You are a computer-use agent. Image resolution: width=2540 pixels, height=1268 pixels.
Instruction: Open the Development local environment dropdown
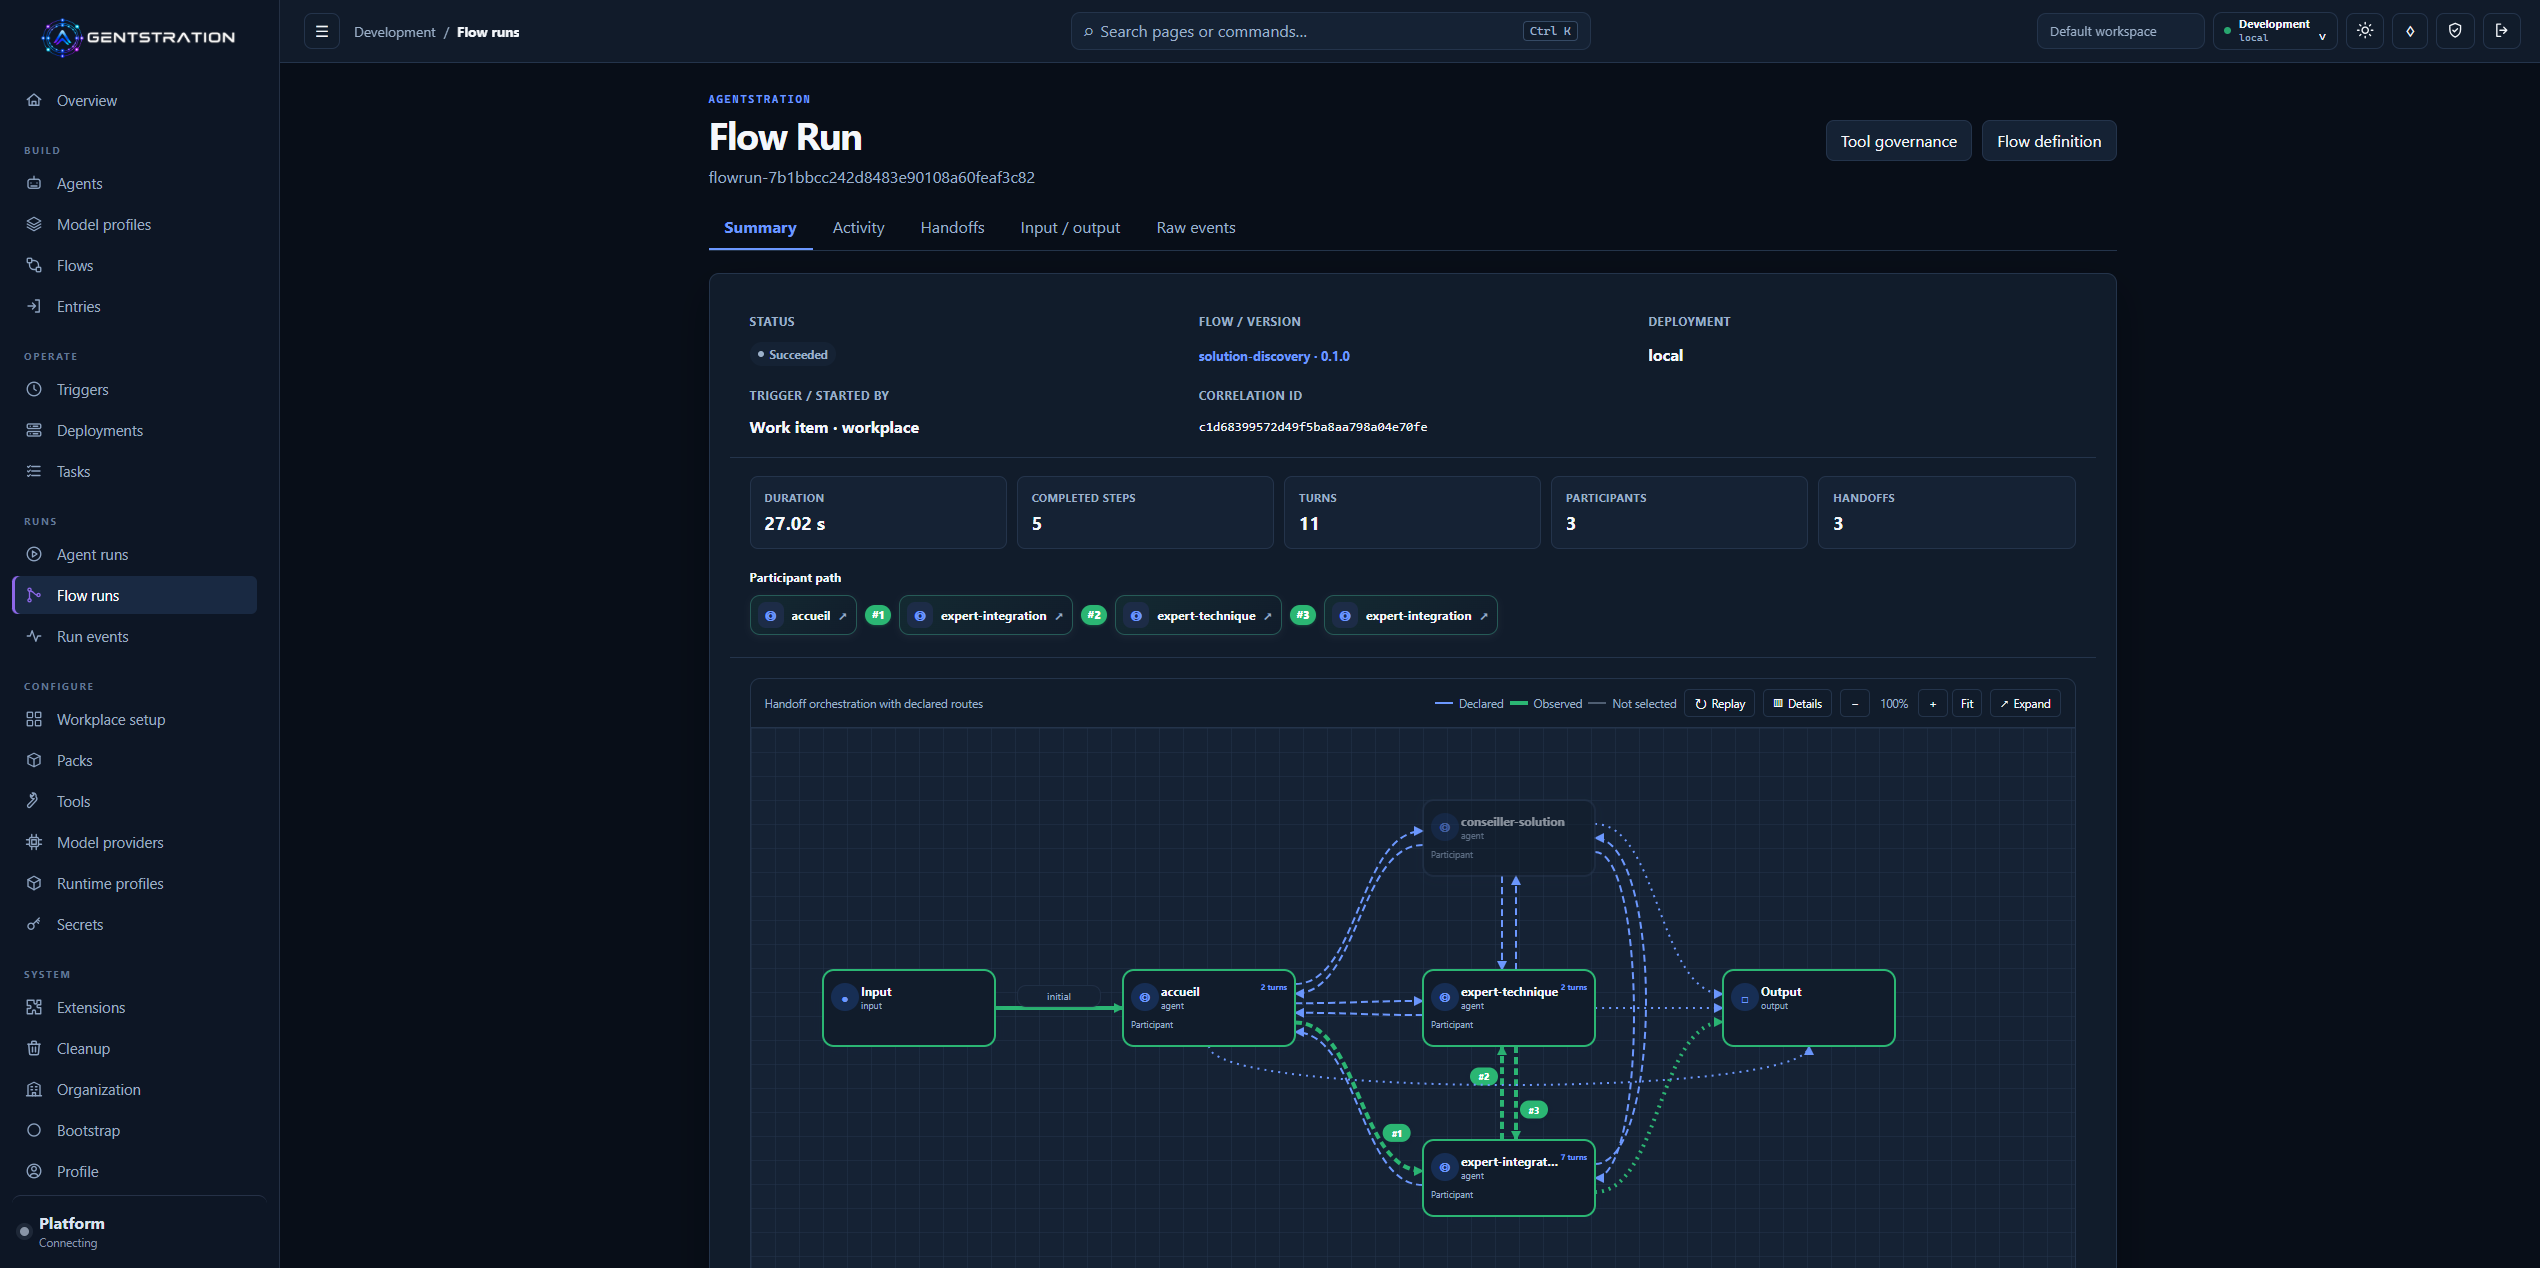click(x=2274, y=31)
